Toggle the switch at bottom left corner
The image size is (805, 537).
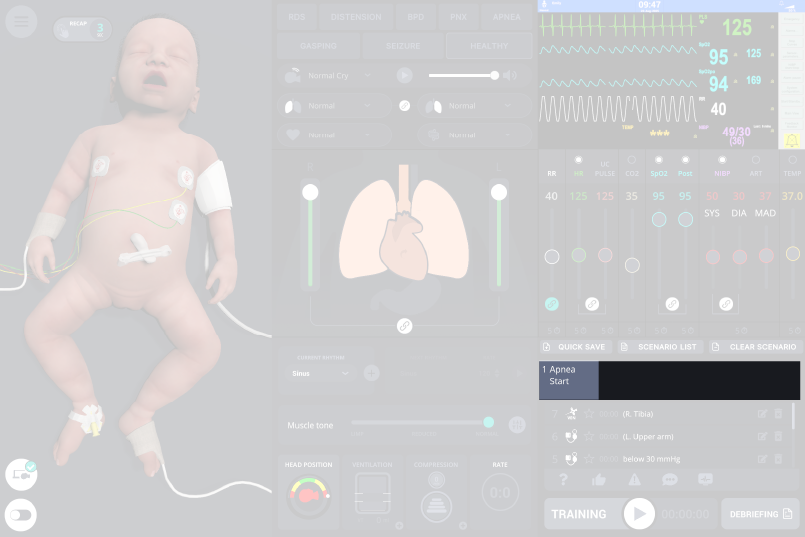(21, 515)
